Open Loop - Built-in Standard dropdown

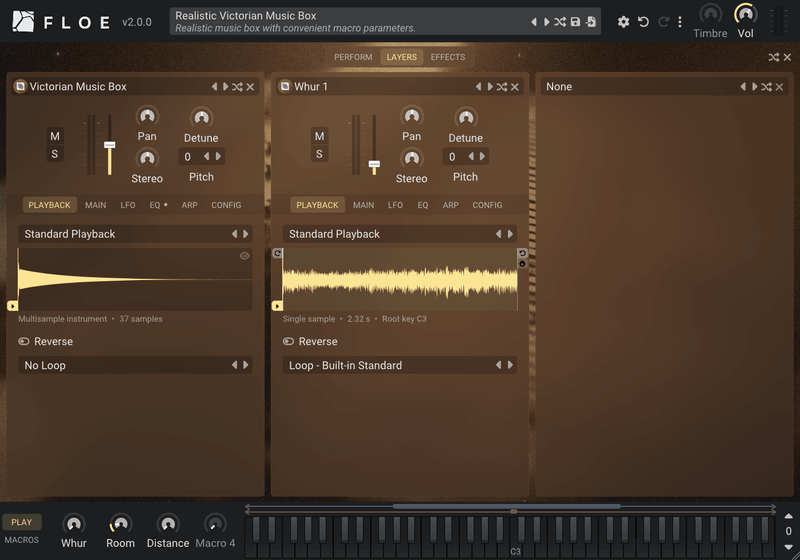[400, 365]
